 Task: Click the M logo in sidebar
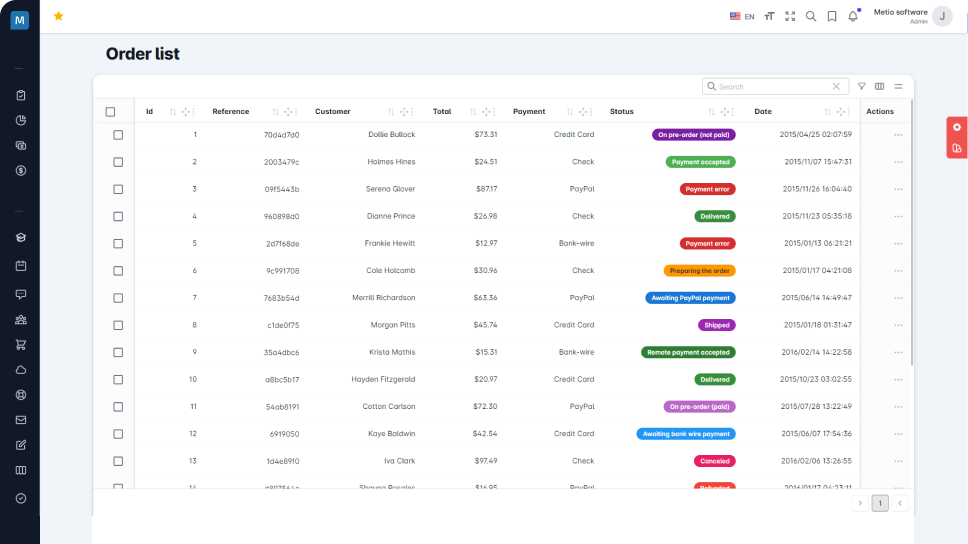[x=20, y=20]
